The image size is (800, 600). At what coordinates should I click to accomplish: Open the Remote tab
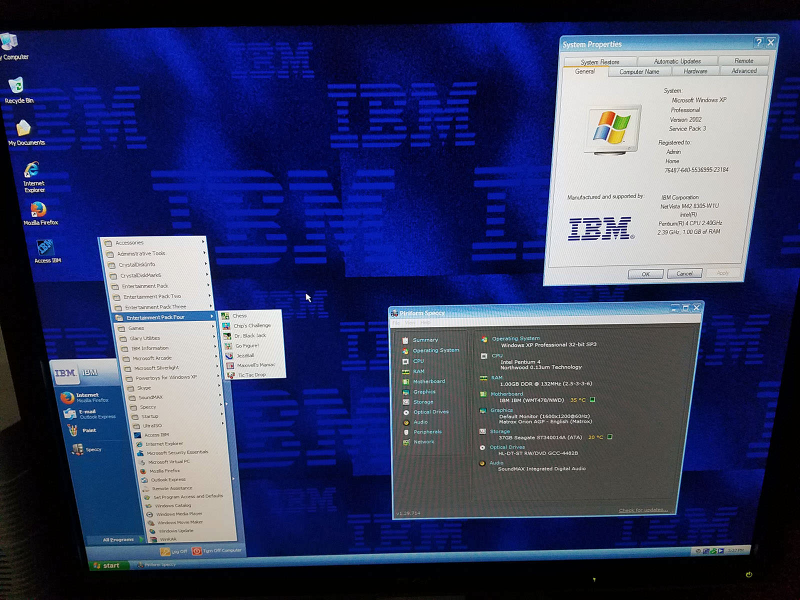coord(743,61)
